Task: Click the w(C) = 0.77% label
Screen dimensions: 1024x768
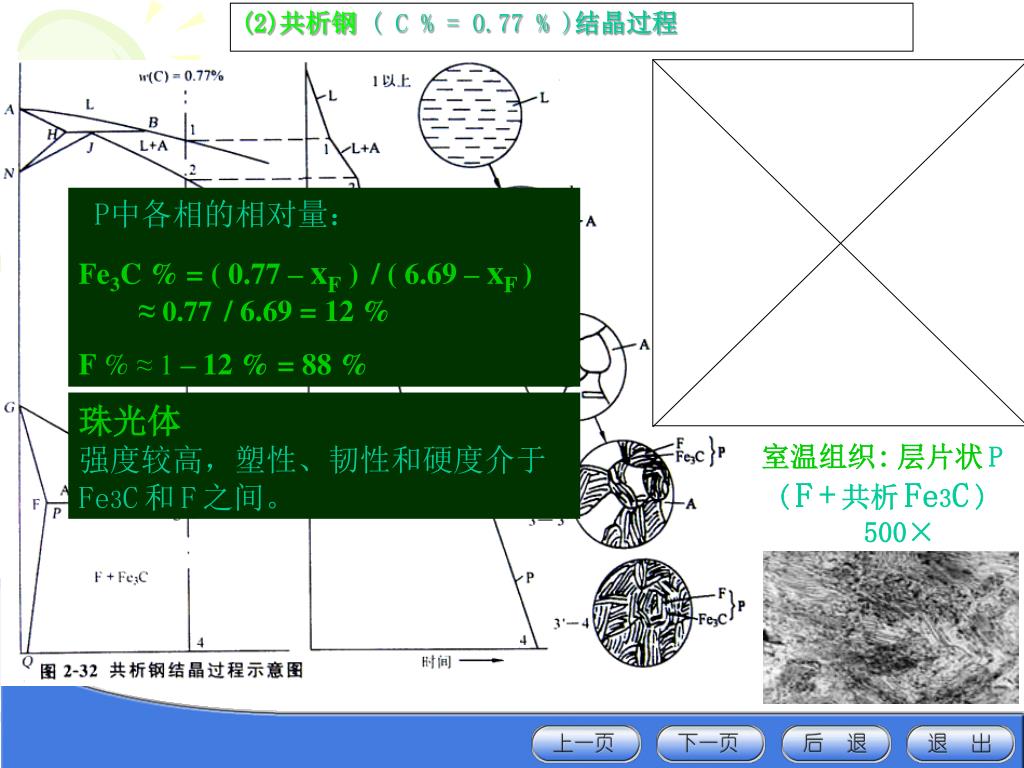Action: pyautogui.click(x=181, y=76)
